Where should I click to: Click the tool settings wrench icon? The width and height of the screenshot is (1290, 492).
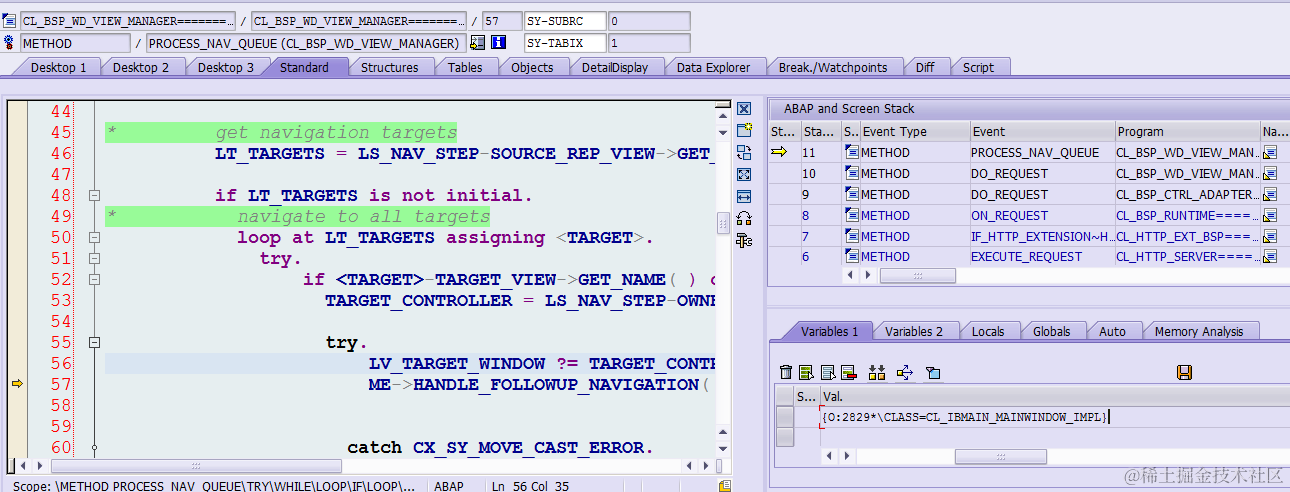click(x=743, y=240)
